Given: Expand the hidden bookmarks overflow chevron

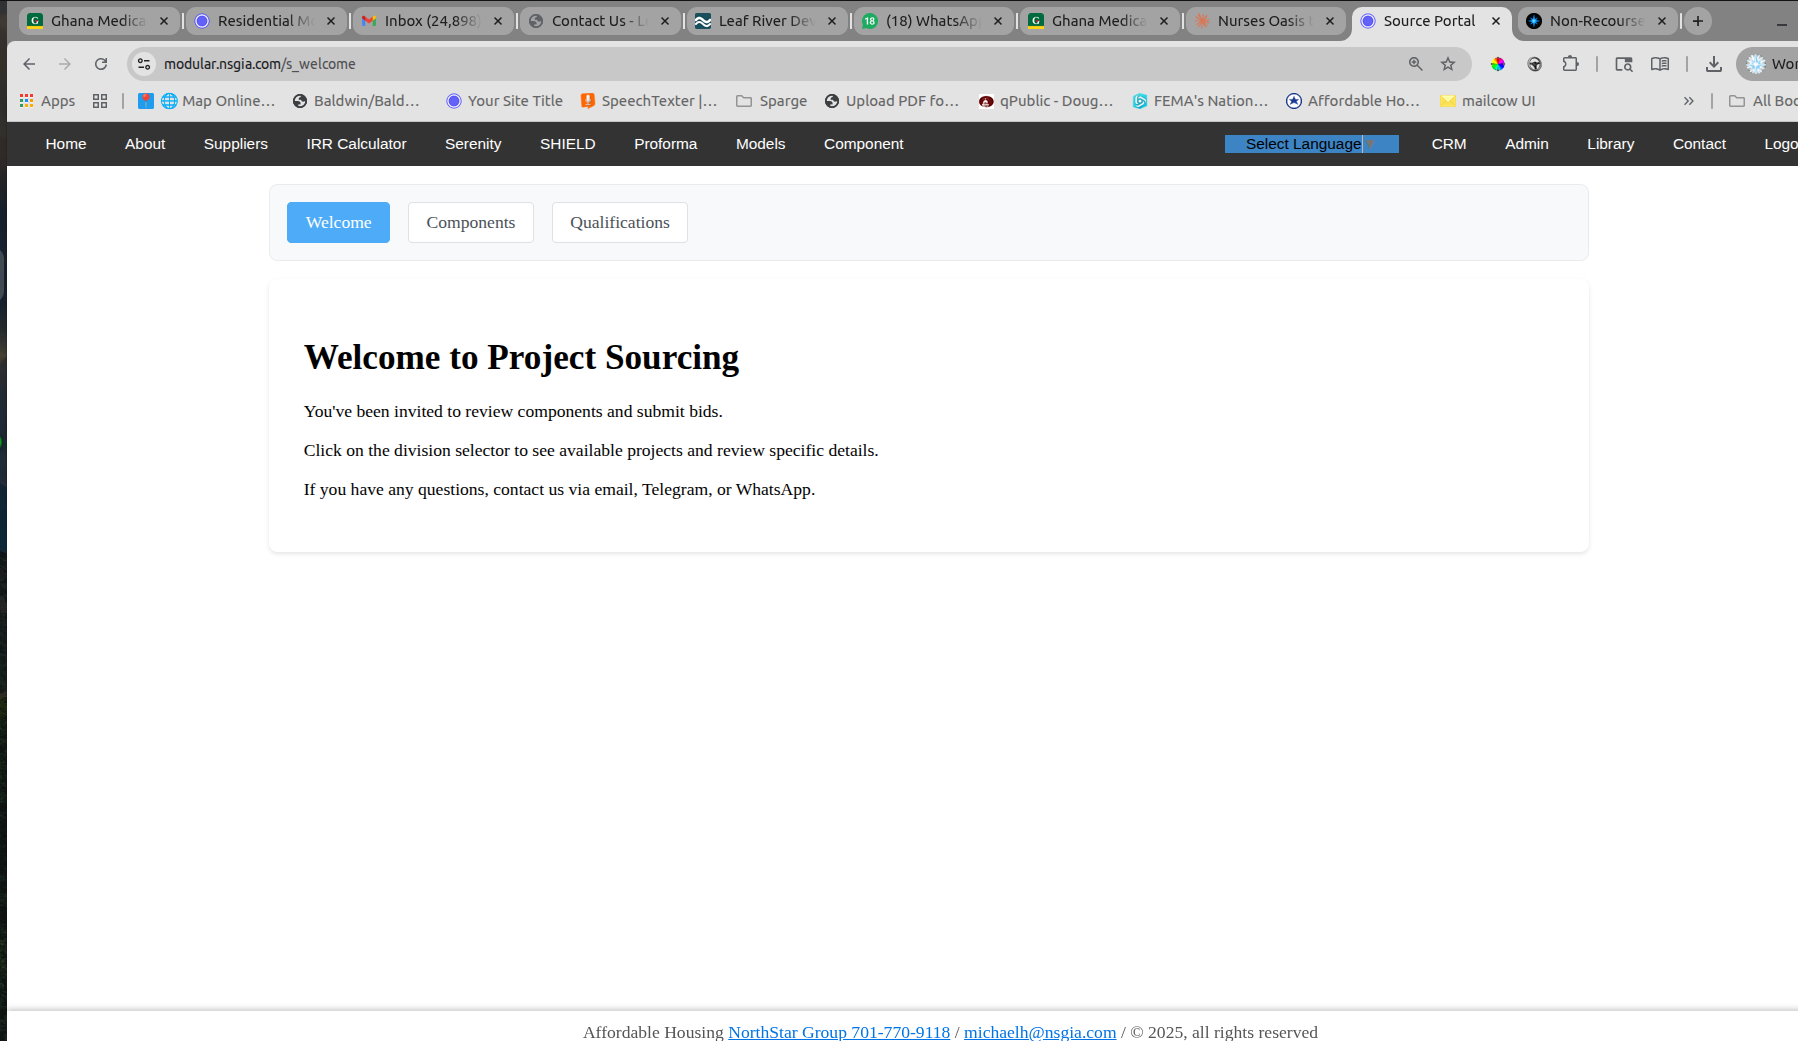Looking at the screenshot, I should click(x=1688, y=101).
